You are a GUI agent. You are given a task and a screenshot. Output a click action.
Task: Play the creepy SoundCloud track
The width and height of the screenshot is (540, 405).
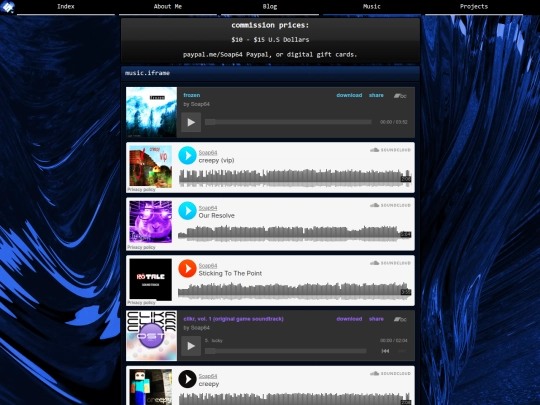coord(187,379)
